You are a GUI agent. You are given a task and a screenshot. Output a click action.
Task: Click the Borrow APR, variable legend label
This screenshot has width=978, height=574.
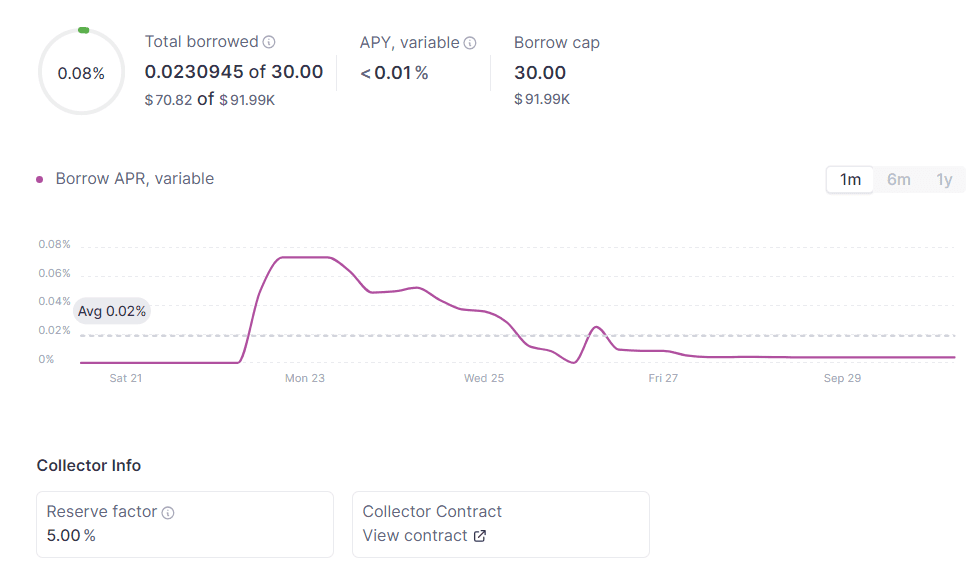click(134, 179)
